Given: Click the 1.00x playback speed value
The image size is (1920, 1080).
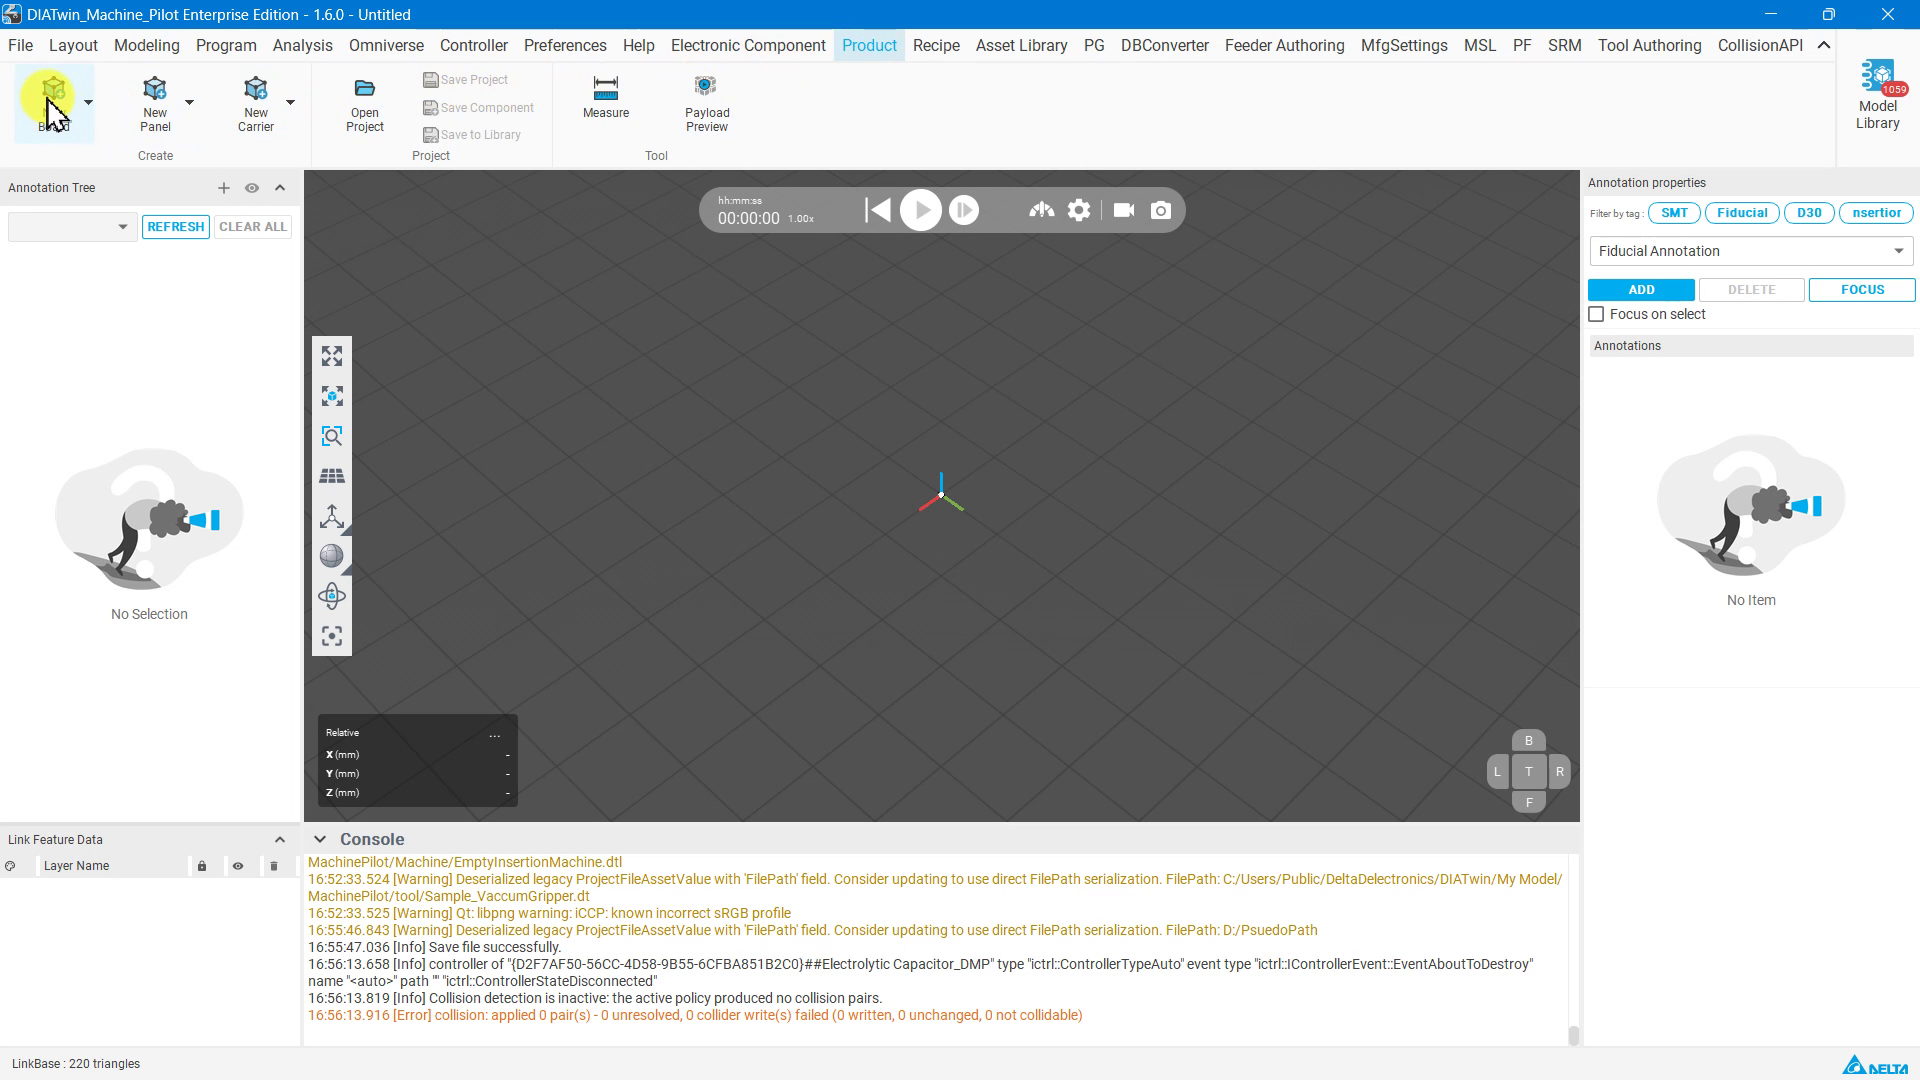Looking at the screenshot, I should [x=801, y=219].
